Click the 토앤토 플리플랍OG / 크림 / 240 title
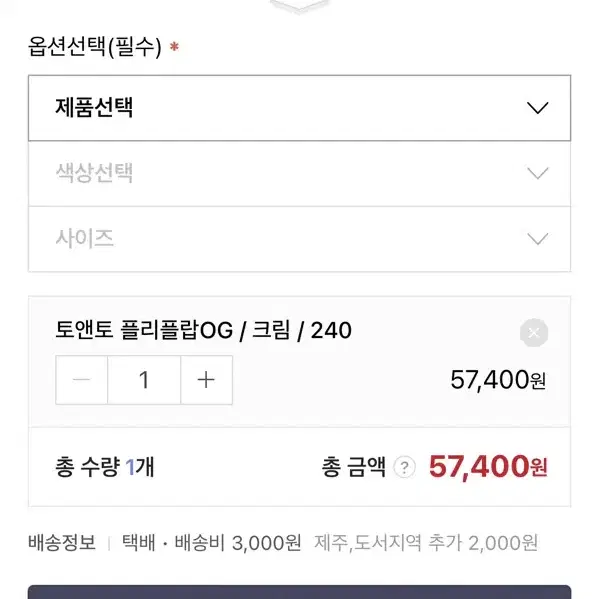The image size is (599, 599). [x=203, y=330]
